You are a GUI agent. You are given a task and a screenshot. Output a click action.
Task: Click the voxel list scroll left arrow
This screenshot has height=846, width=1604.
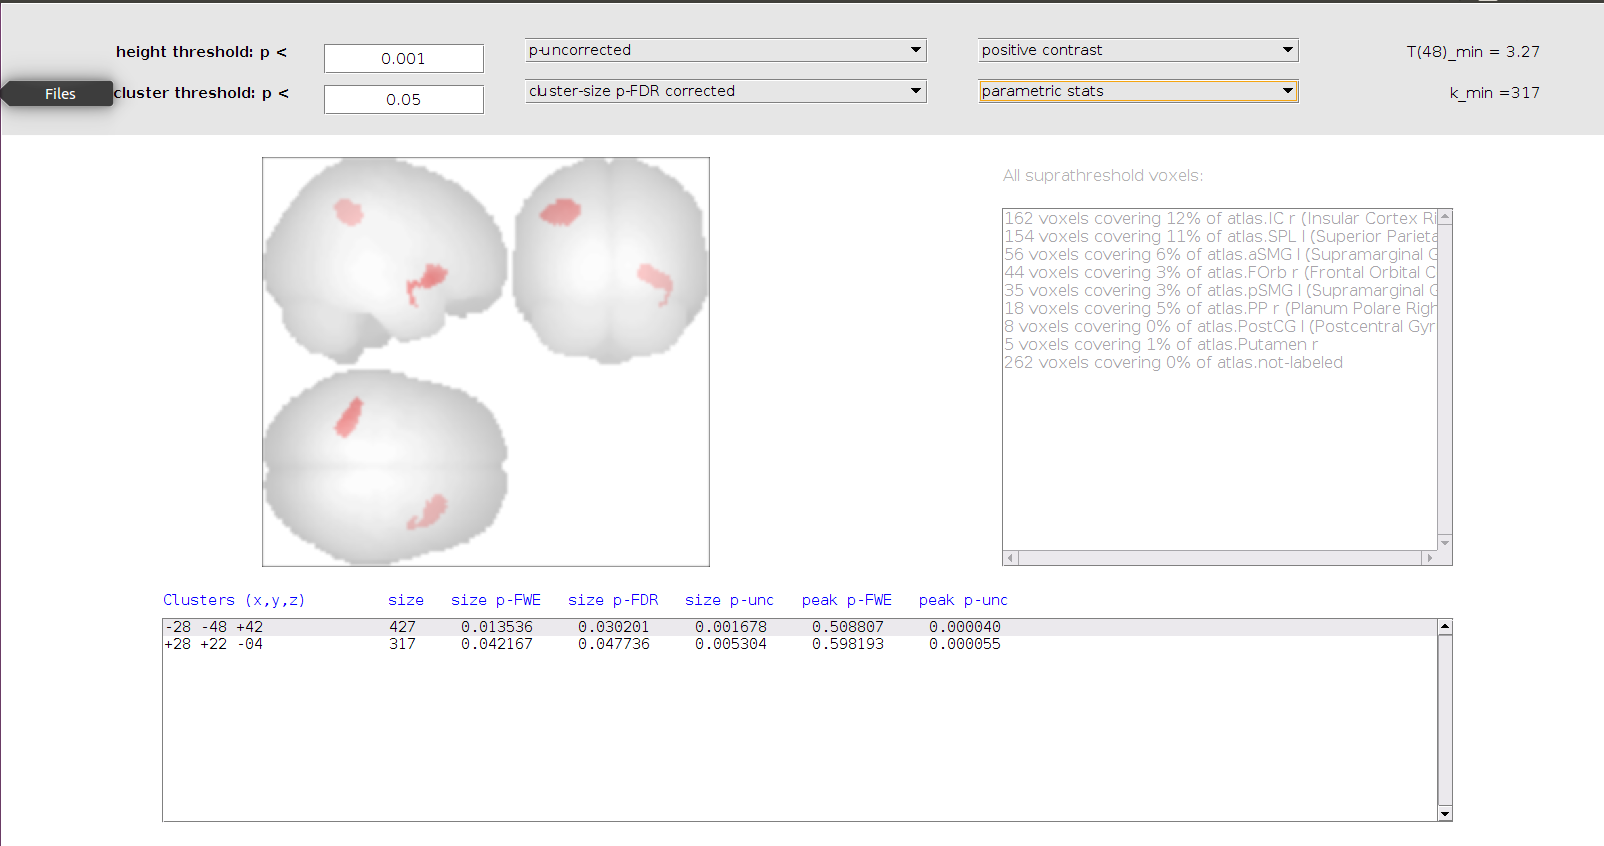(1011, 558)
